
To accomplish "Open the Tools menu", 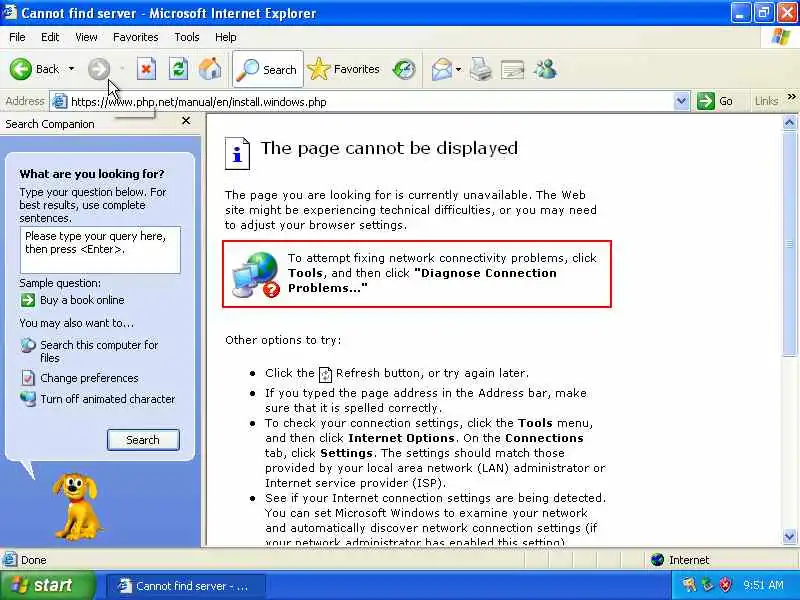I will tap(187, 37).
